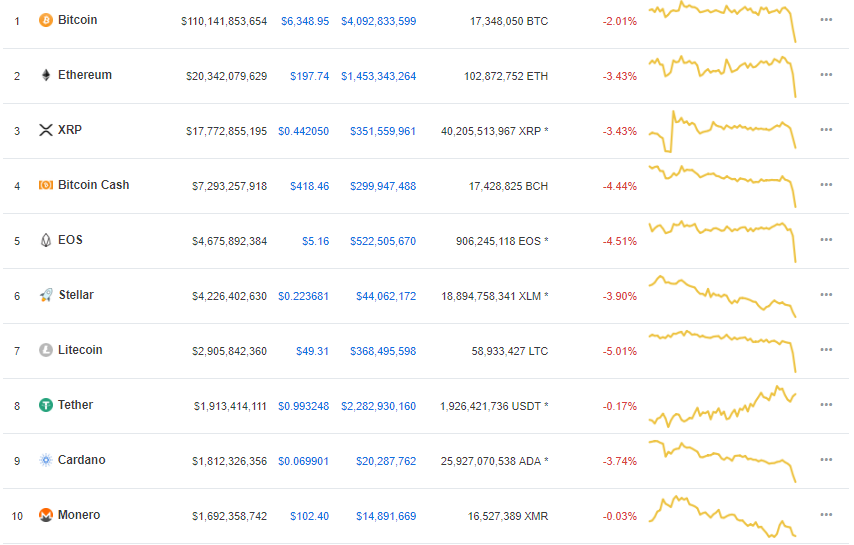Screen dimensions: 854x545
Task: Click the Tether logo icon
Action: pyautogui.click(x=45, y=405)
